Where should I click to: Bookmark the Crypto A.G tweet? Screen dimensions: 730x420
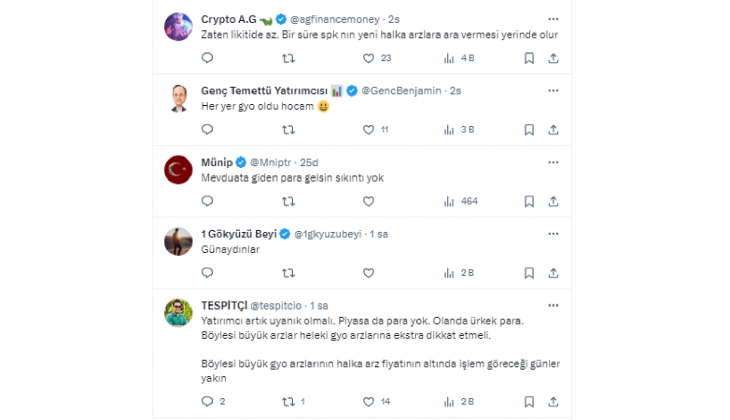529,58
